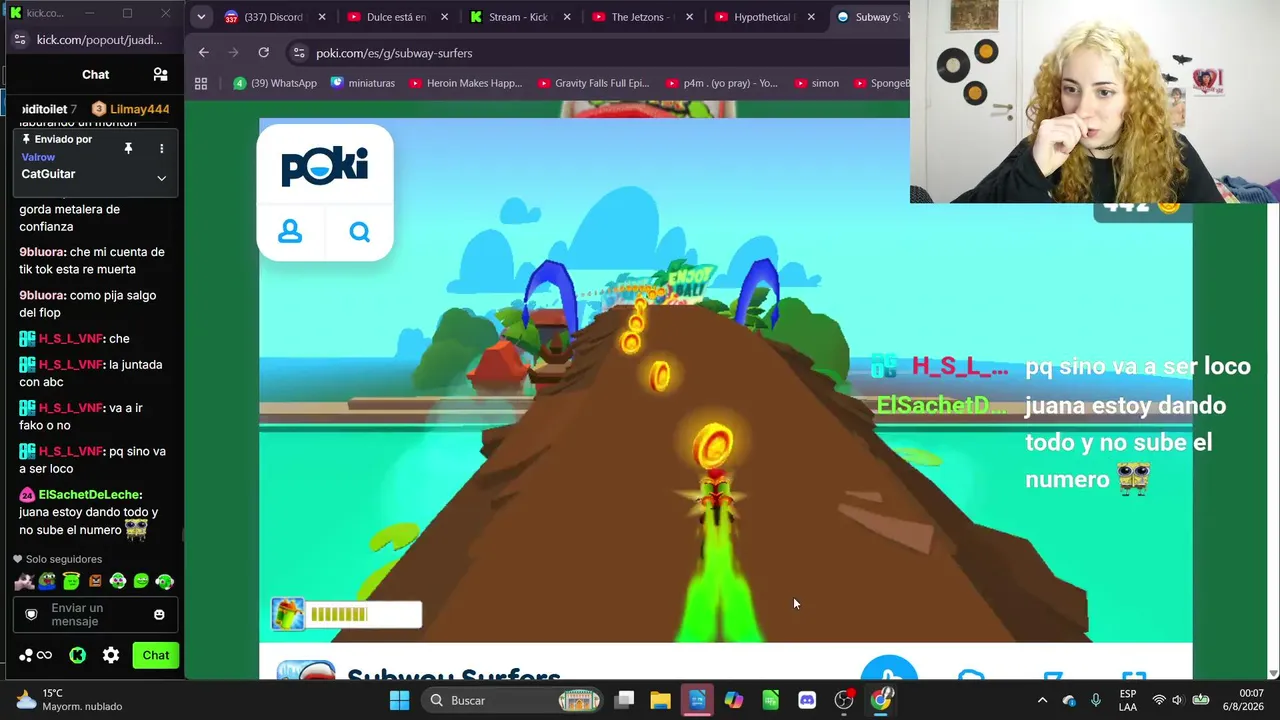Open the Poki search magnifier

pyautogui.click(x=360, y=232)
